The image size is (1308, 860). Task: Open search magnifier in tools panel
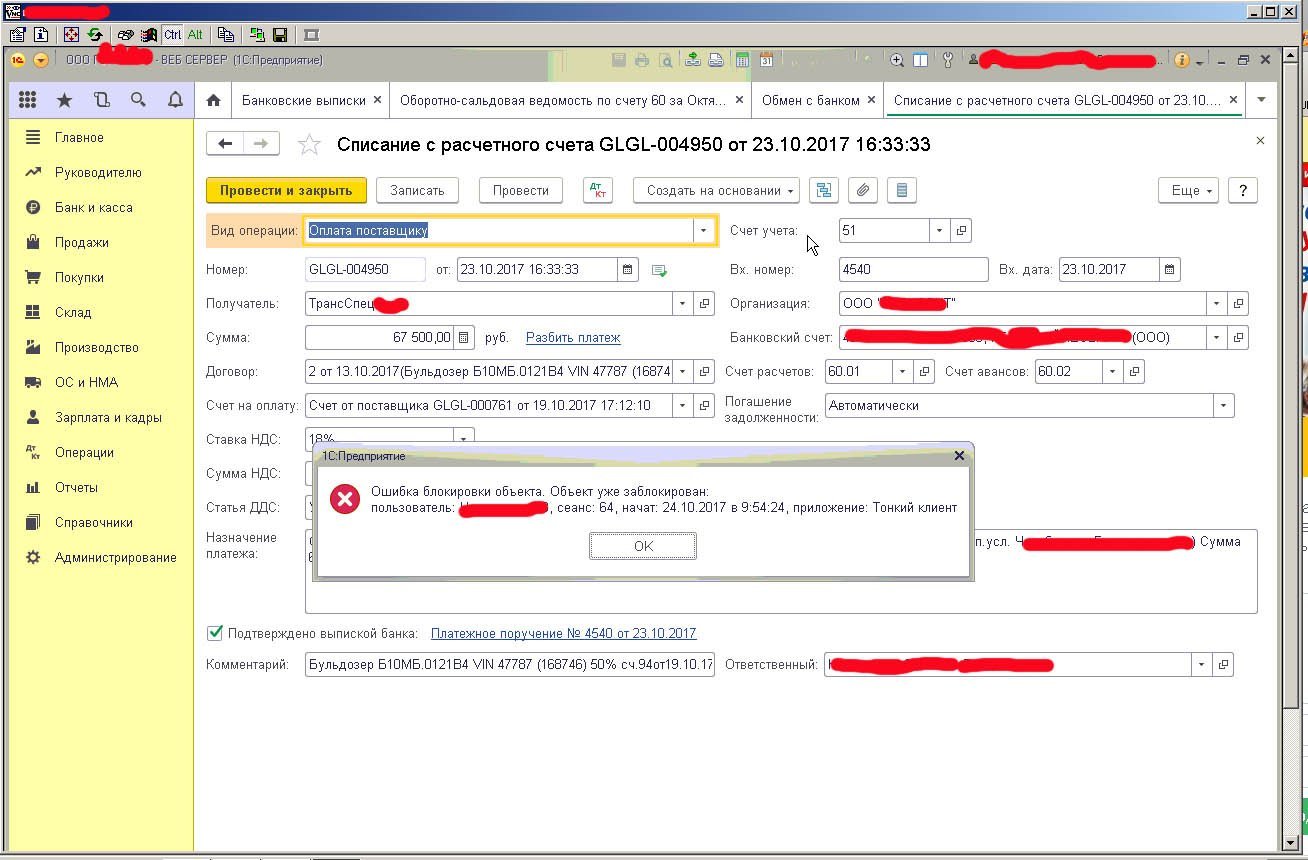coord(138,100)
